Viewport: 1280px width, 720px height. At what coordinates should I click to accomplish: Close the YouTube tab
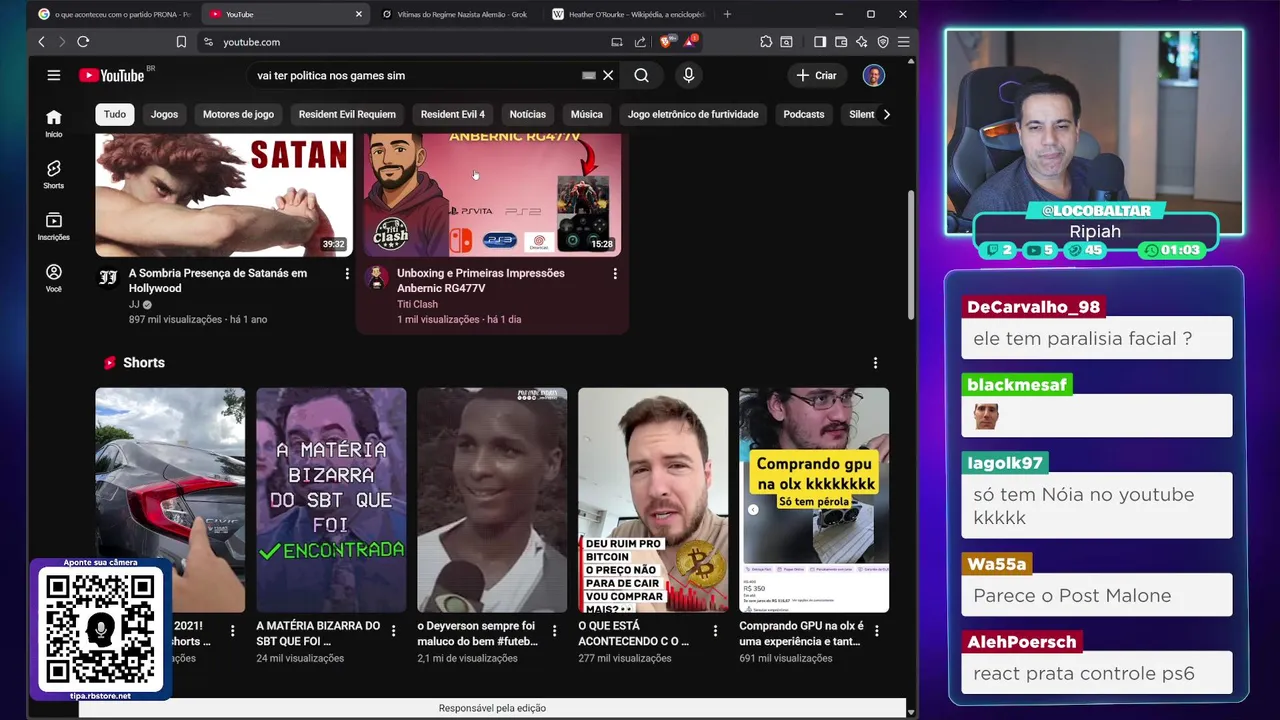(359, 14)
